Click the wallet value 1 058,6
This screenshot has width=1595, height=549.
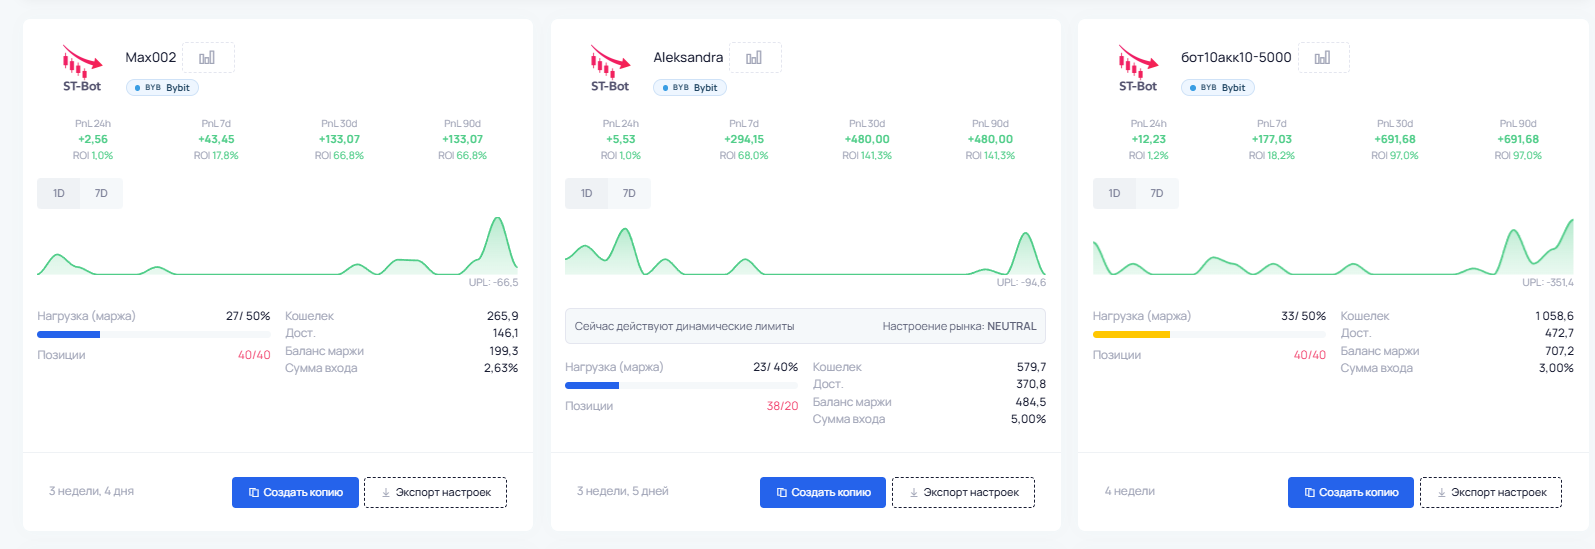[x=1554, y=316]
